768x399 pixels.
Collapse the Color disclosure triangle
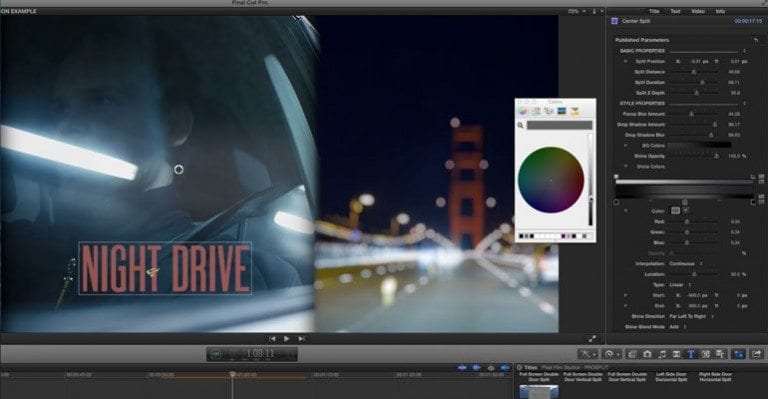click(625, 211)
